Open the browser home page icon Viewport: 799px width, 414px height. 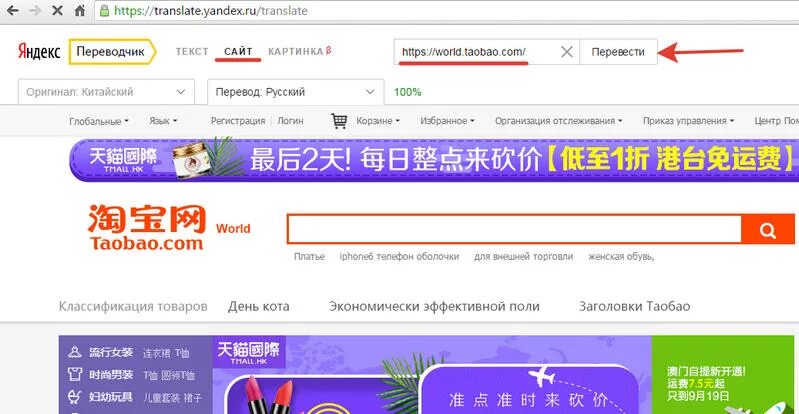point(80,10)
